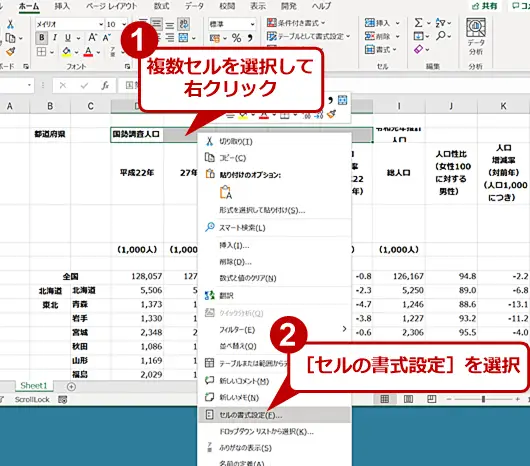This screenshot has width=530, height=466.
Task: Click the Increase Font Size icon
Action: pos(92,38)
